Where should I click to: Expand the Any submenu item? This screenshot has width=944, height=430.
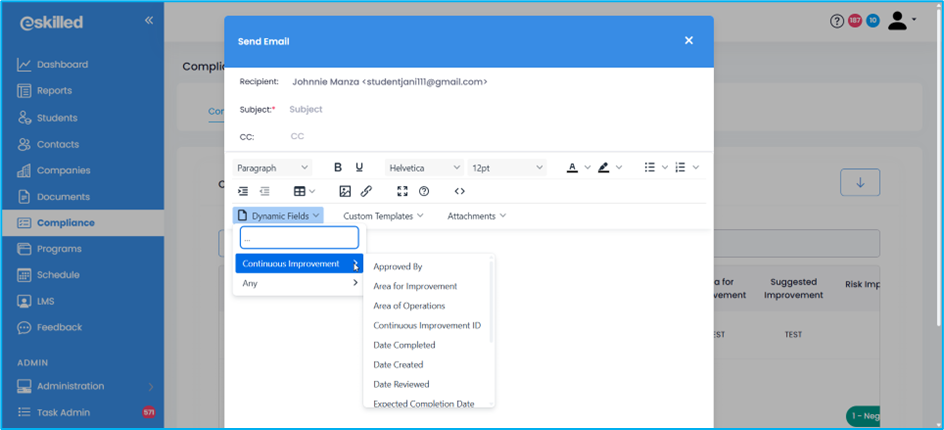point(299,284)
